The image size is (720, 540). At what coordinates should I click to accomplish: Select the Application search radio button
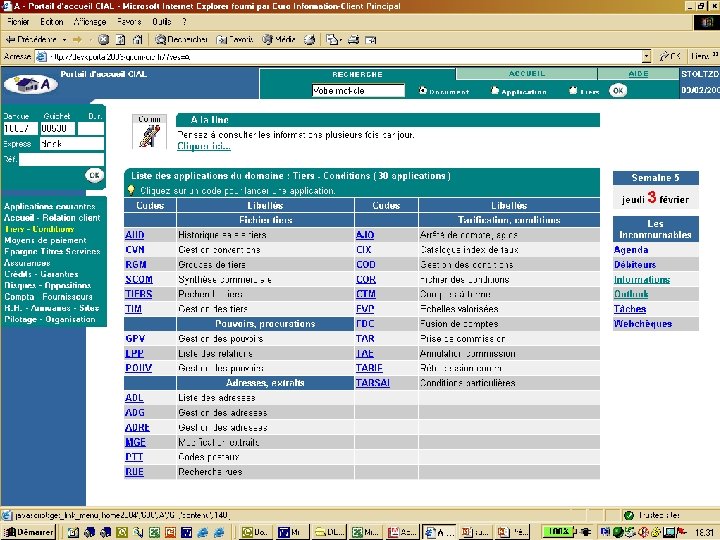click(494, 91)
